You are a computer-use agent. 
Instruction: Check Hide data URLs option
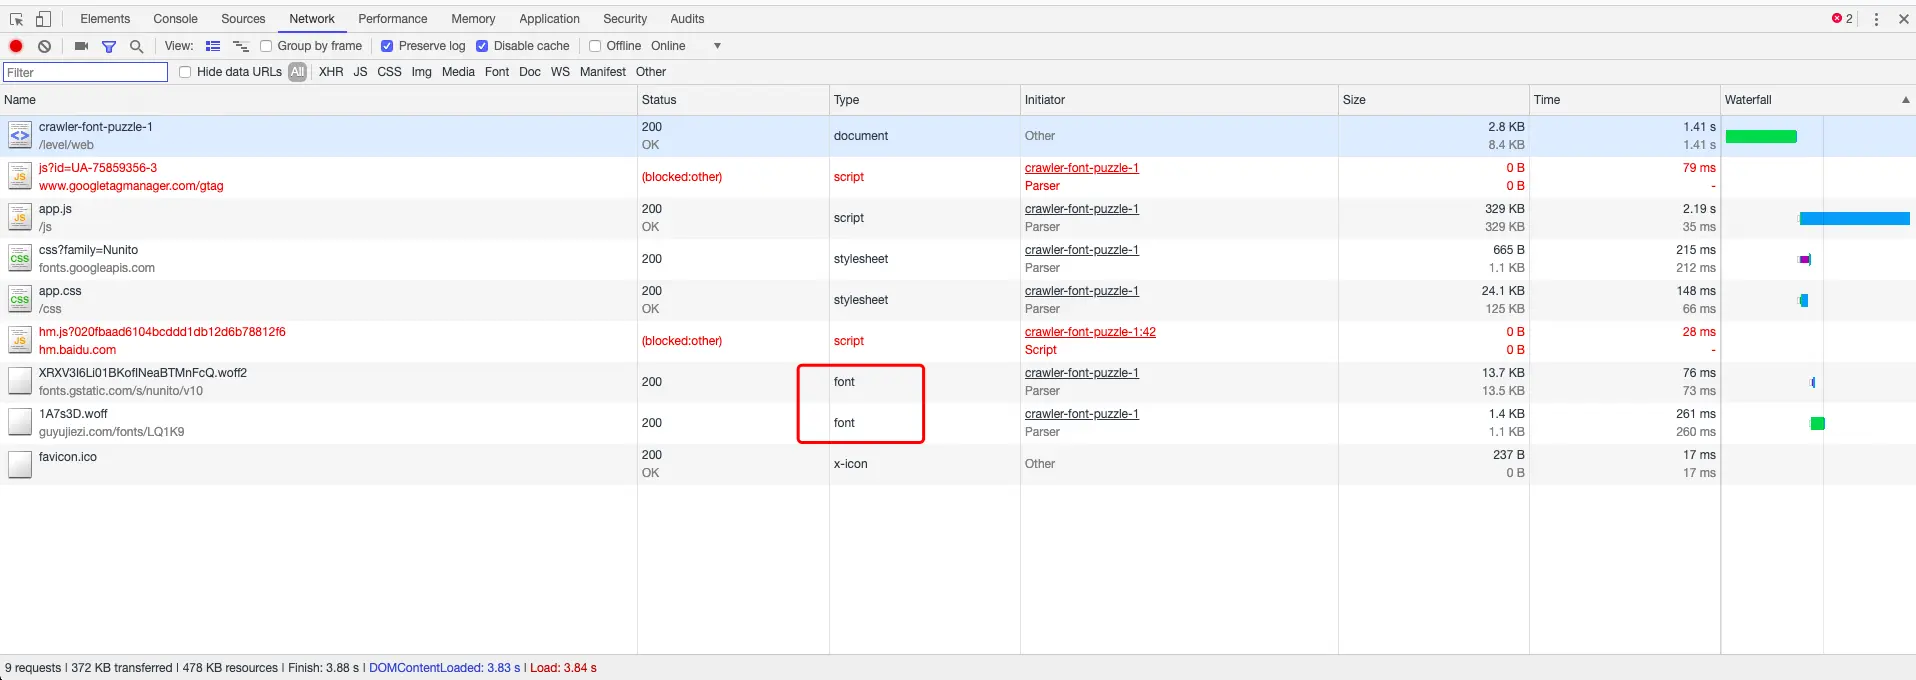click(x=185, y=72)
